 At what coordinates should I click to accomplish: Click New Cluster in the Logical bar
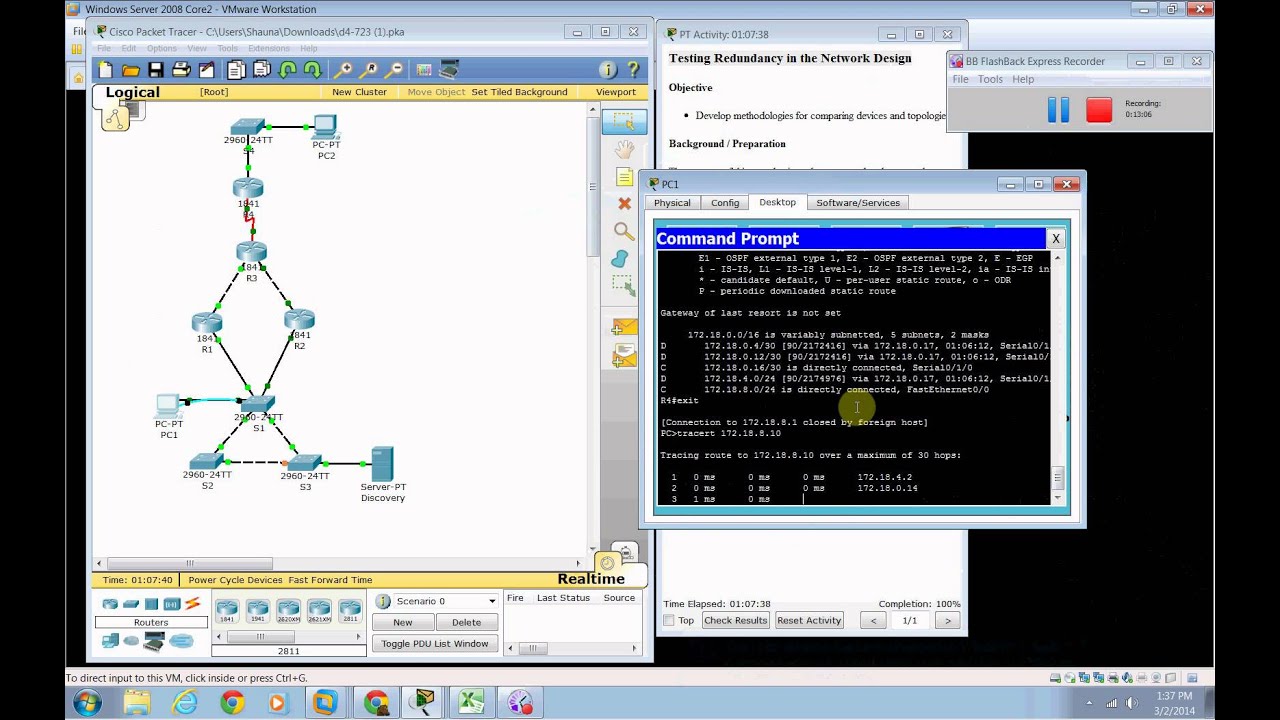(x=359, y=92)
